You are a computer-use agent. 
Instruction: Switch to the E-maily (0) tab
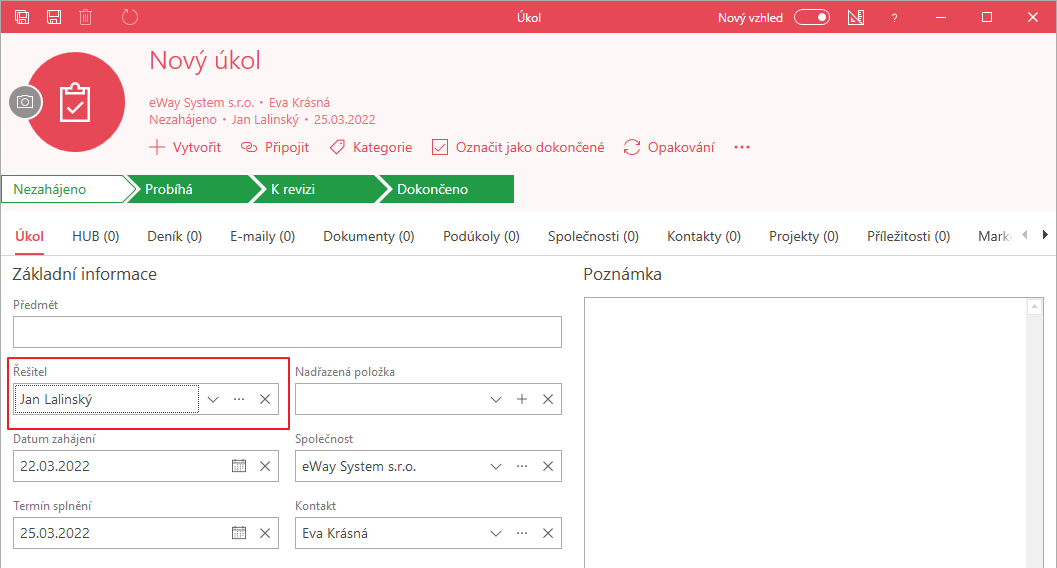tap(262, 236)
